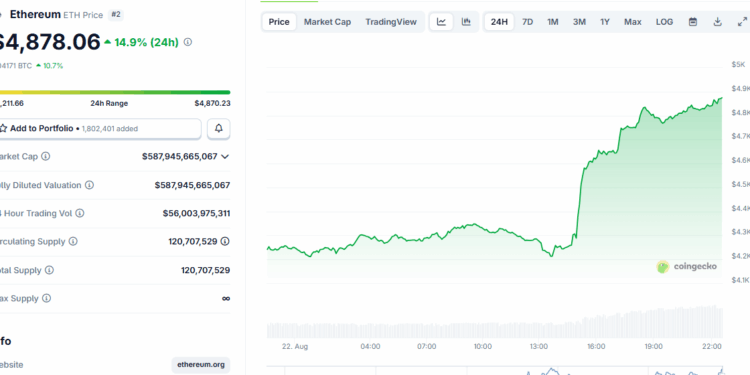Click the $56,003,975,311 trading volume value
The image size is (750, 375).
coord(196,213)
